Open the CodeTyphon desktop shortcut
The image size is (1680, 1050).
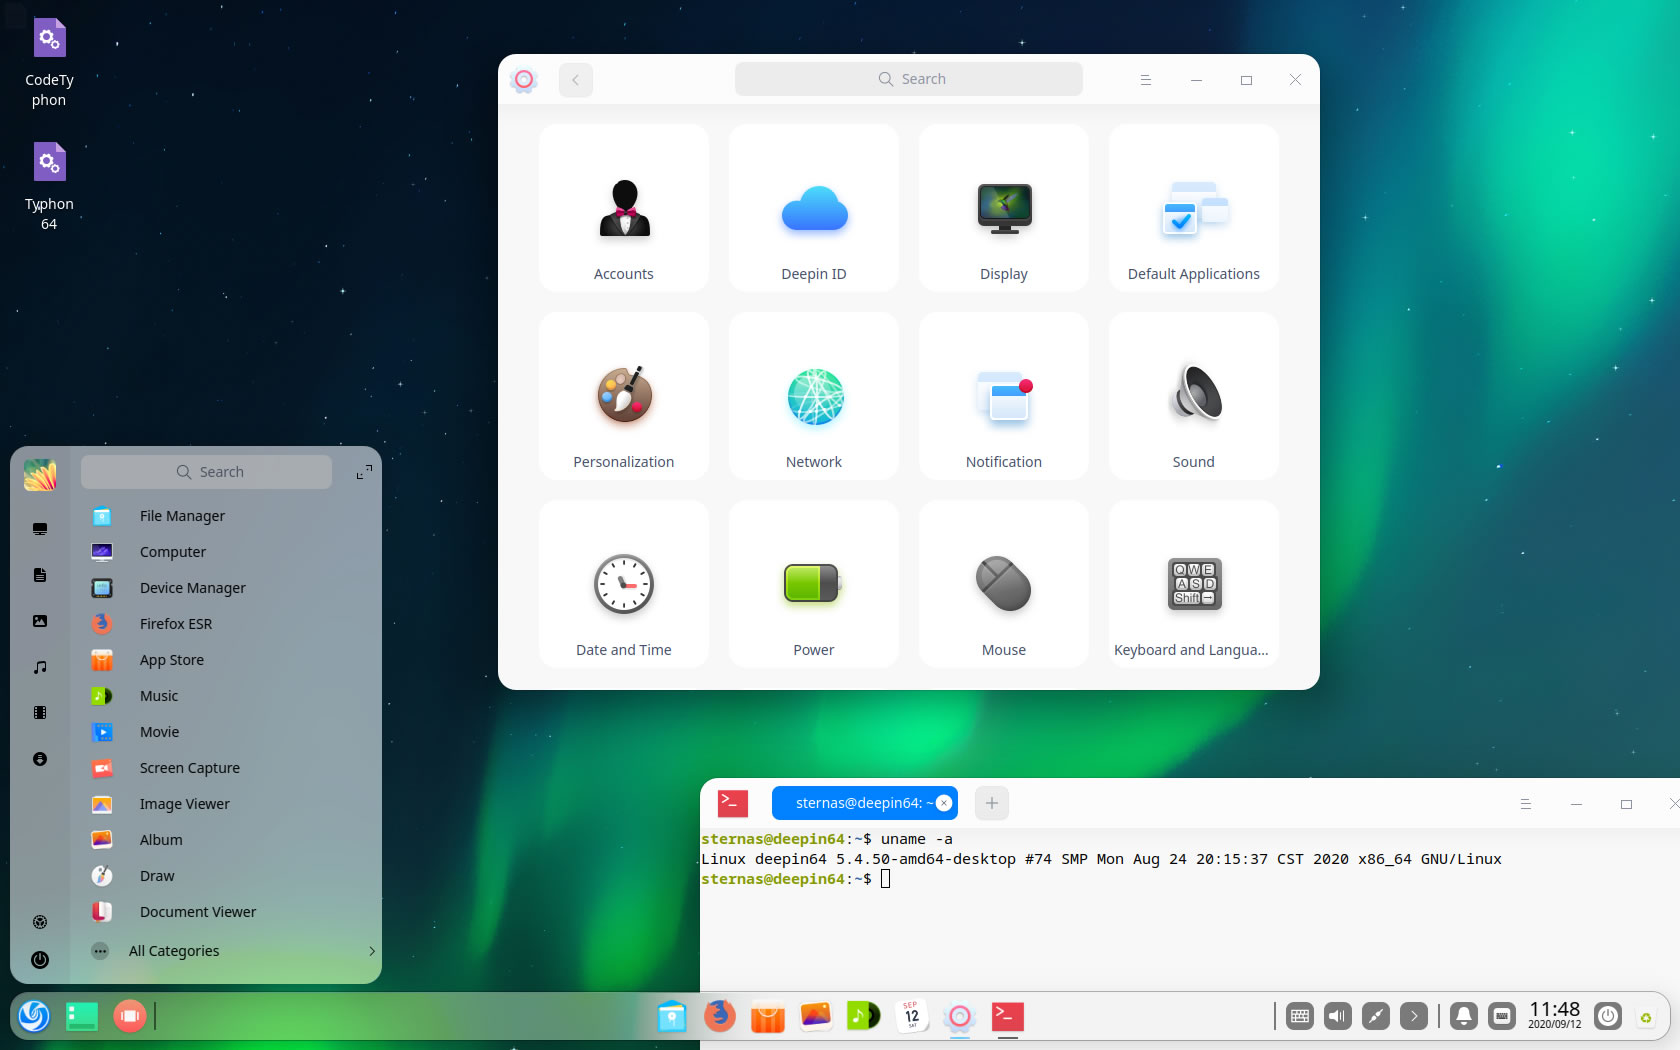click(x=49, y=62)
